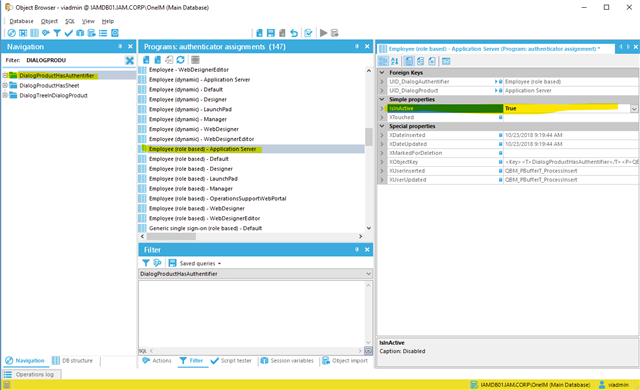Viewport: 640px width, 390px height.
Task: Click the grid view icon in assignments toolbar
Action: [x=196, y=60]
